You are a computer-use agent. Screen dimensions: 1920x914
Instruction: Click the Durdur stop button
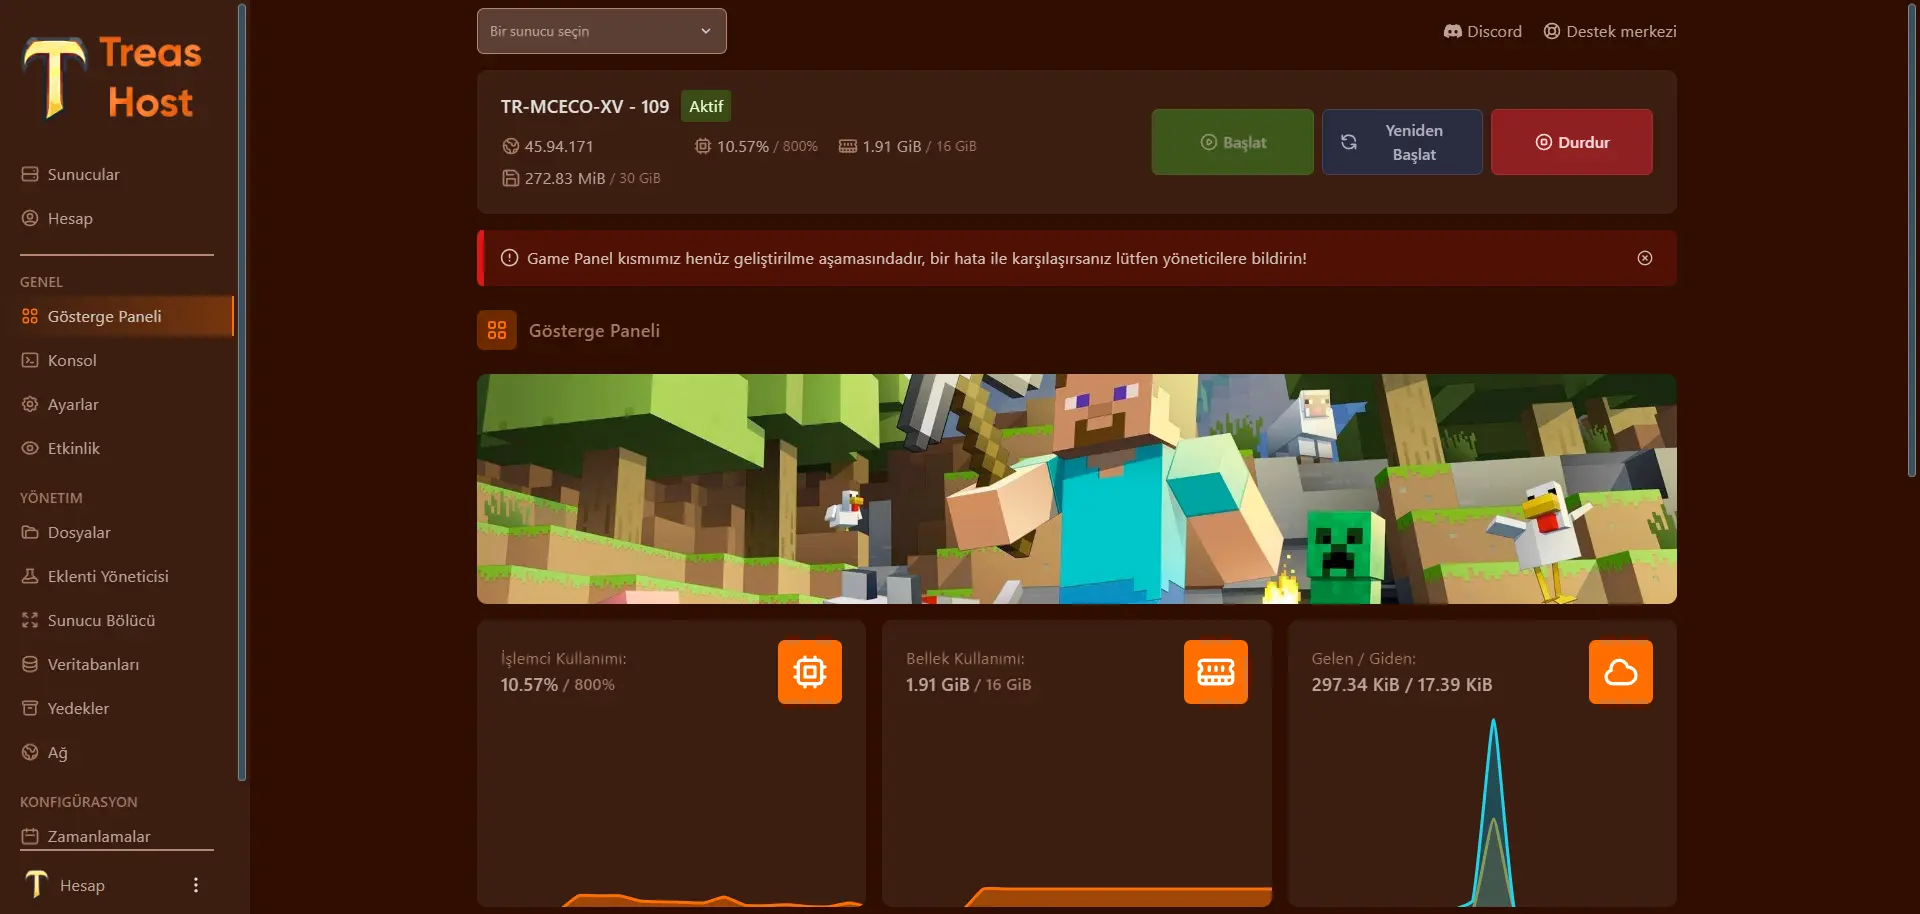[1572, 142]
